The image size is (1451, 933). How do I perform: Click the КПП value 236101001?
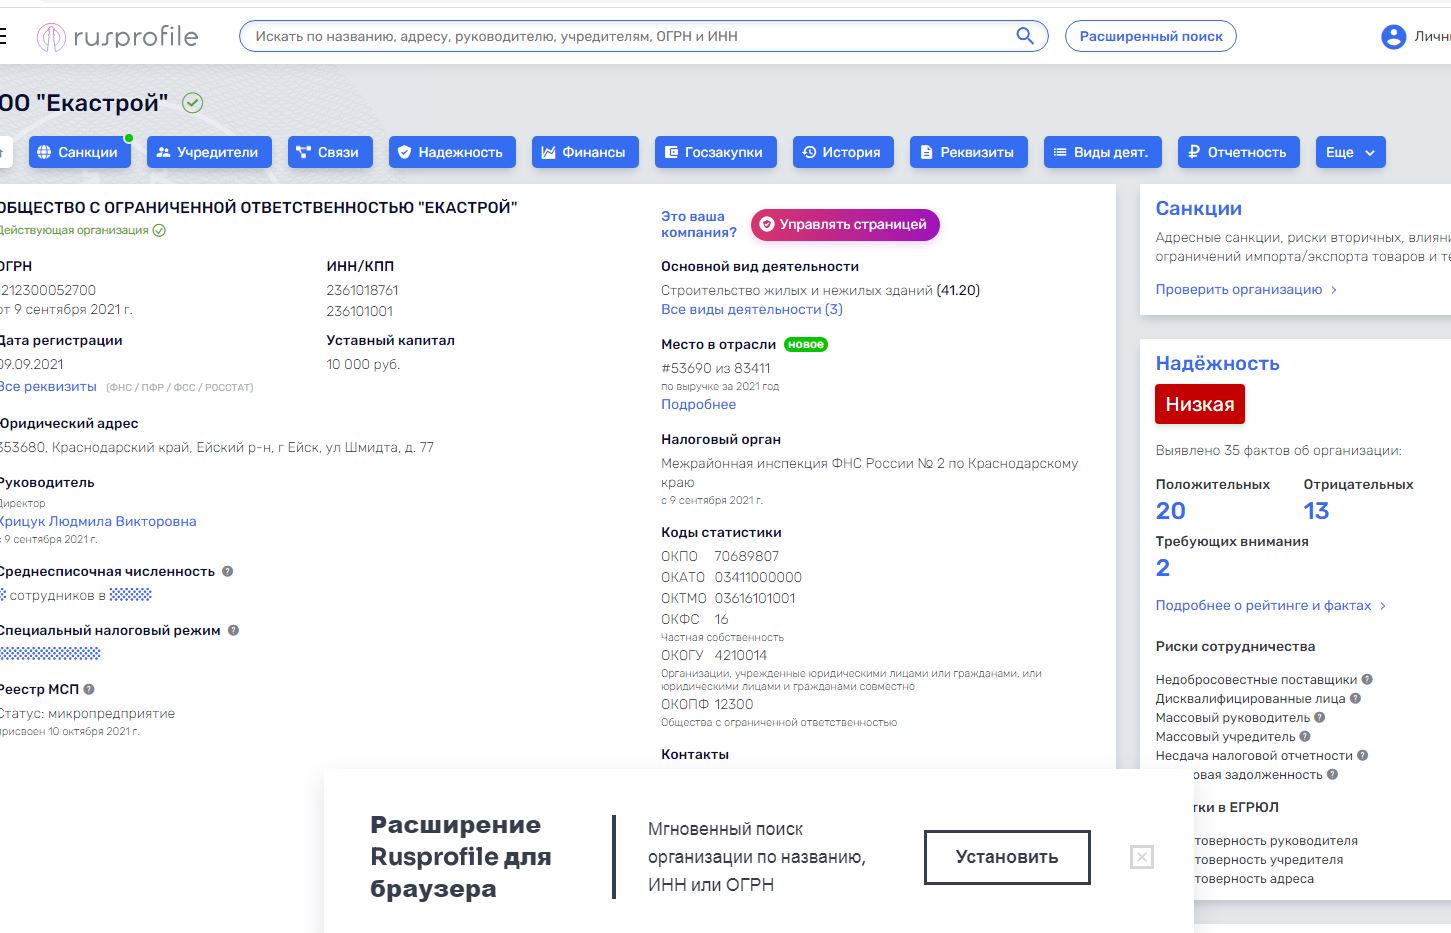(359, 311)
